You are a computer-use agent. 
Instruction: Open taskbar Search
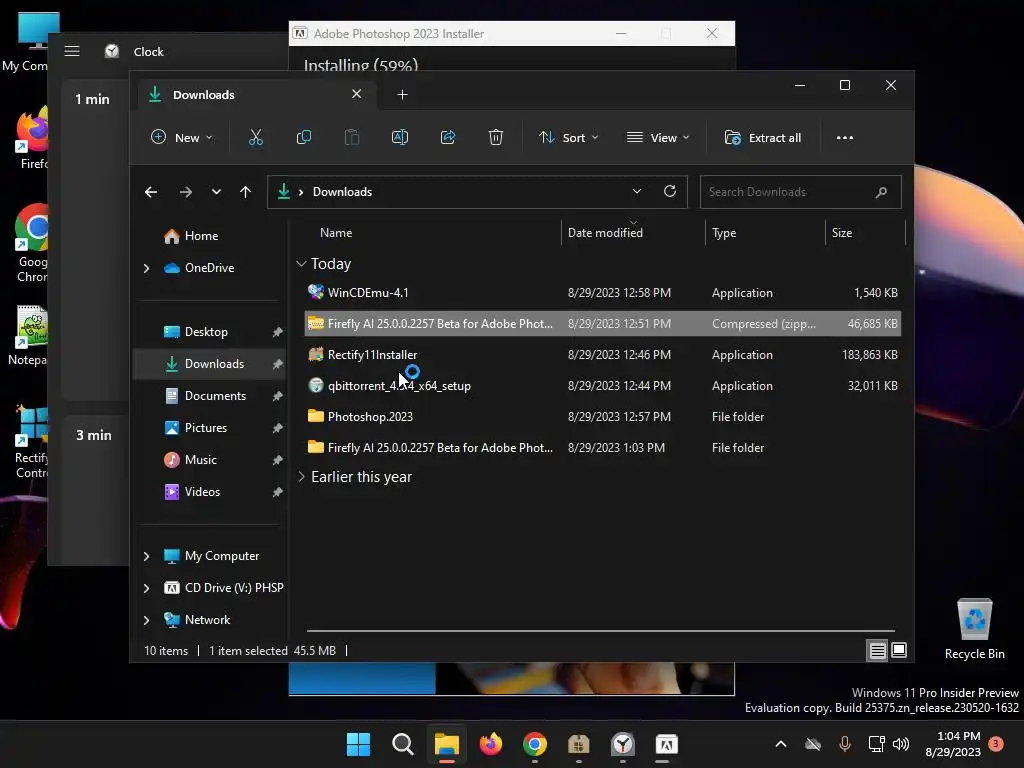402,744
